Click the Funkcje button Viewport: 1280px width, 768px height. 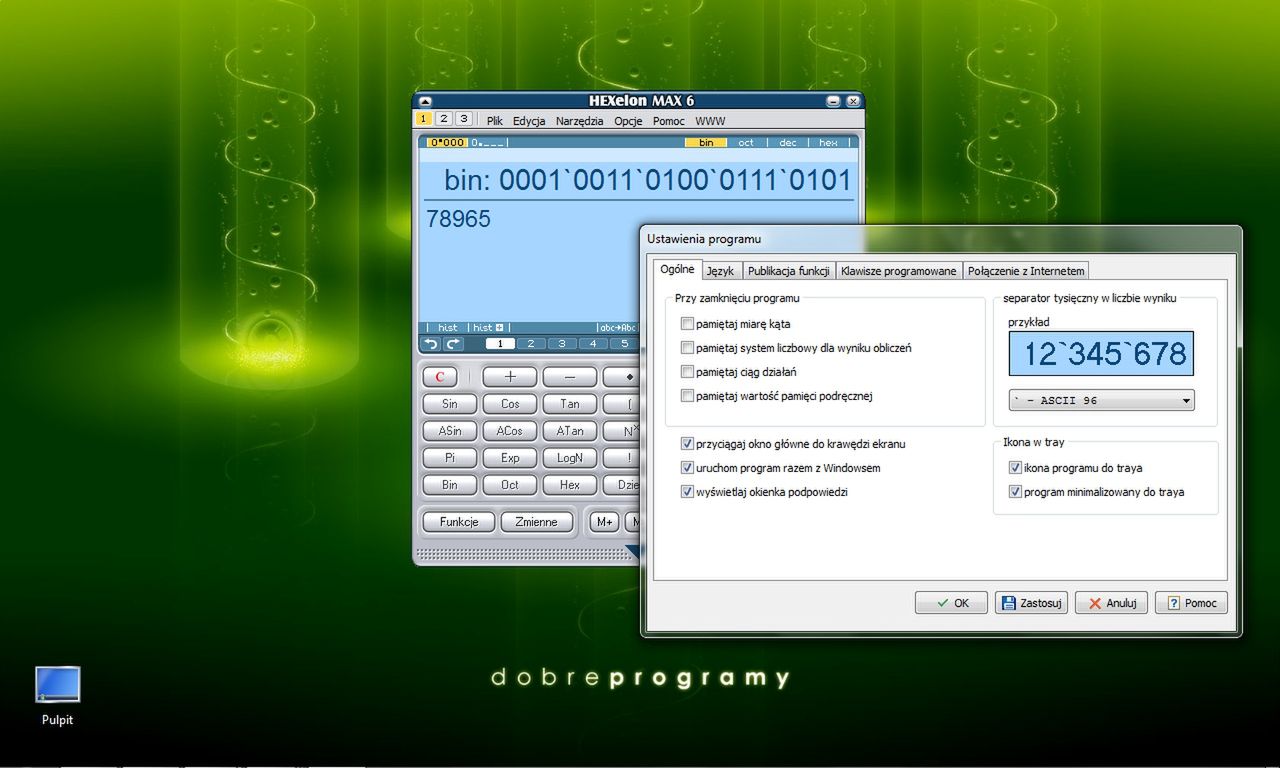[x=458, y=522]
